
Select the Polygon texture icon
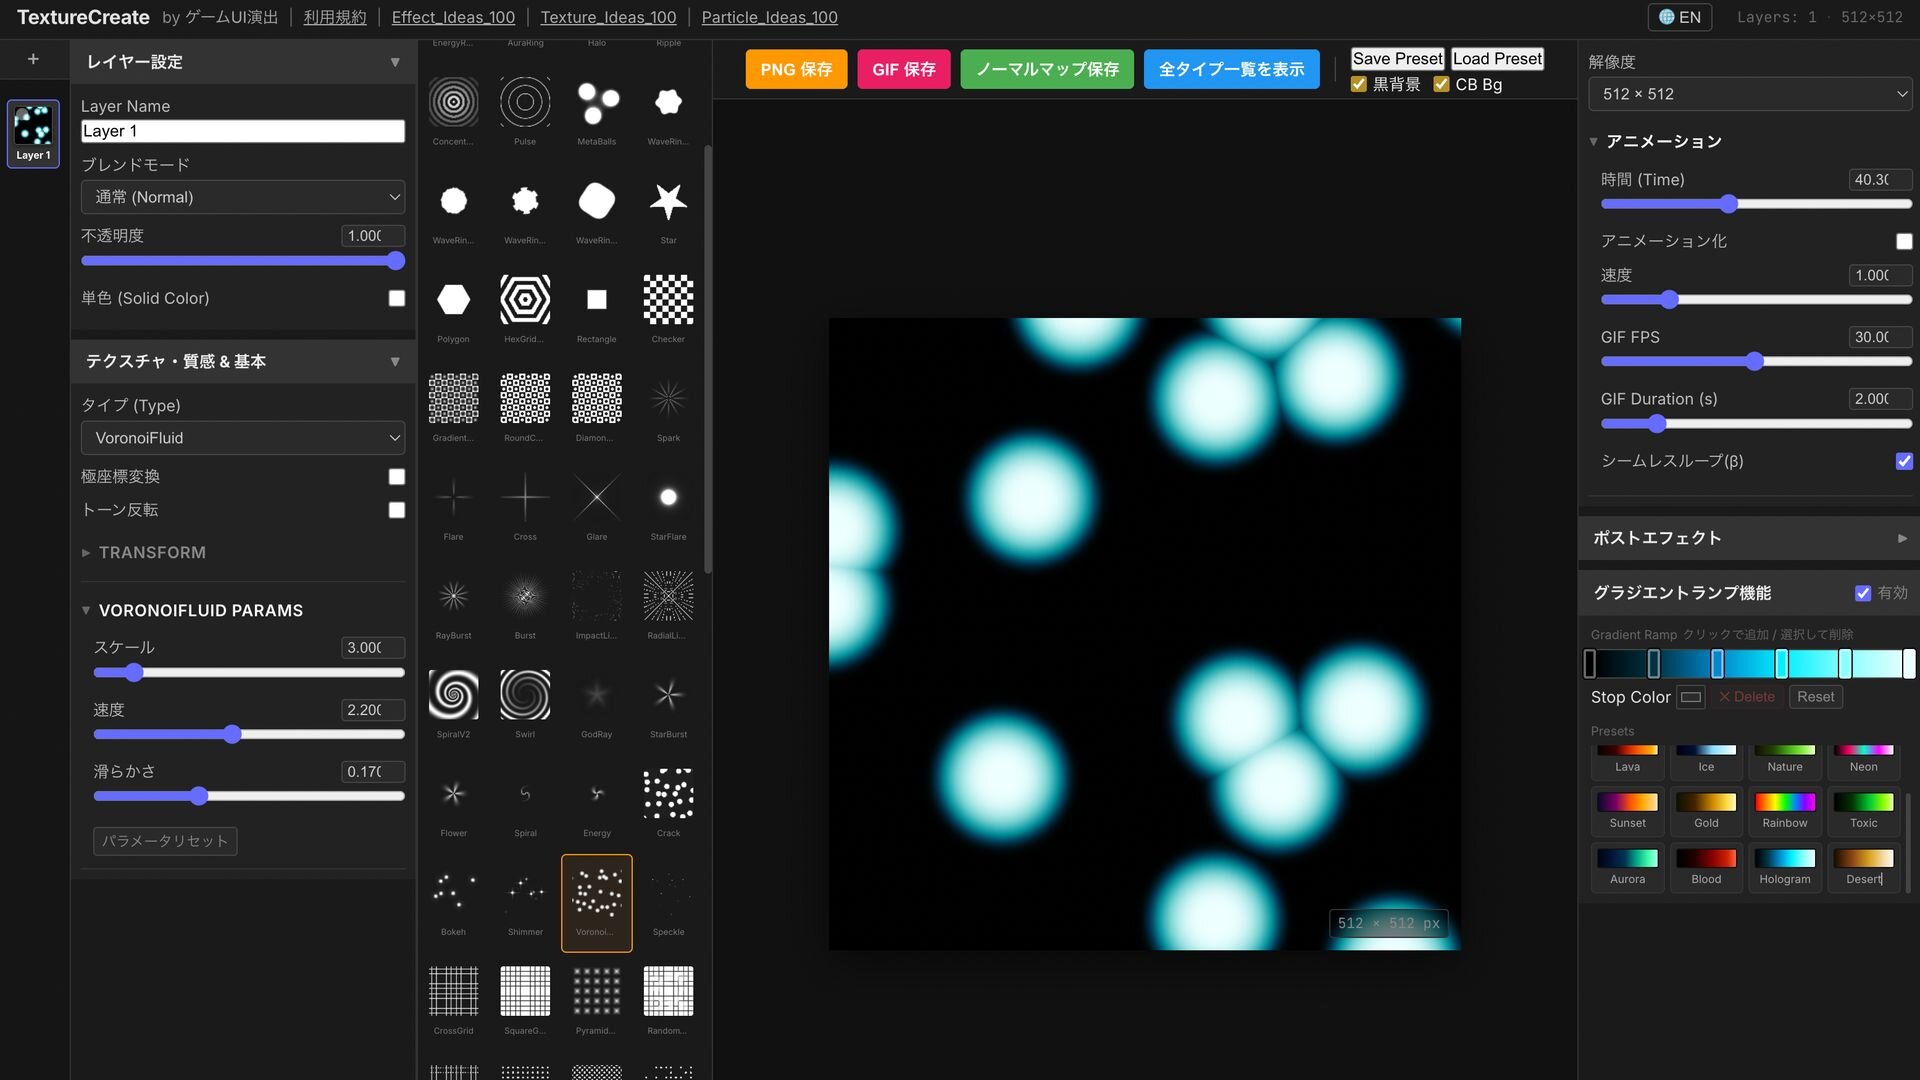click(x=453, y=300)
